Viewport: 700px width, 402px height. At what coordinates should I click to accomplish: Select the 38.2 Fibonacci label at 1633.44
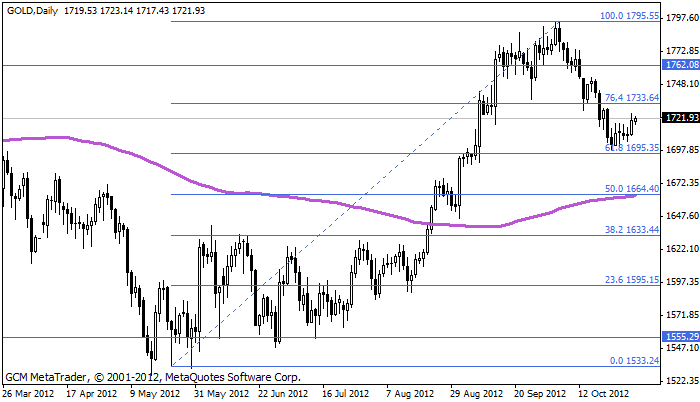[x=632, y=229]
